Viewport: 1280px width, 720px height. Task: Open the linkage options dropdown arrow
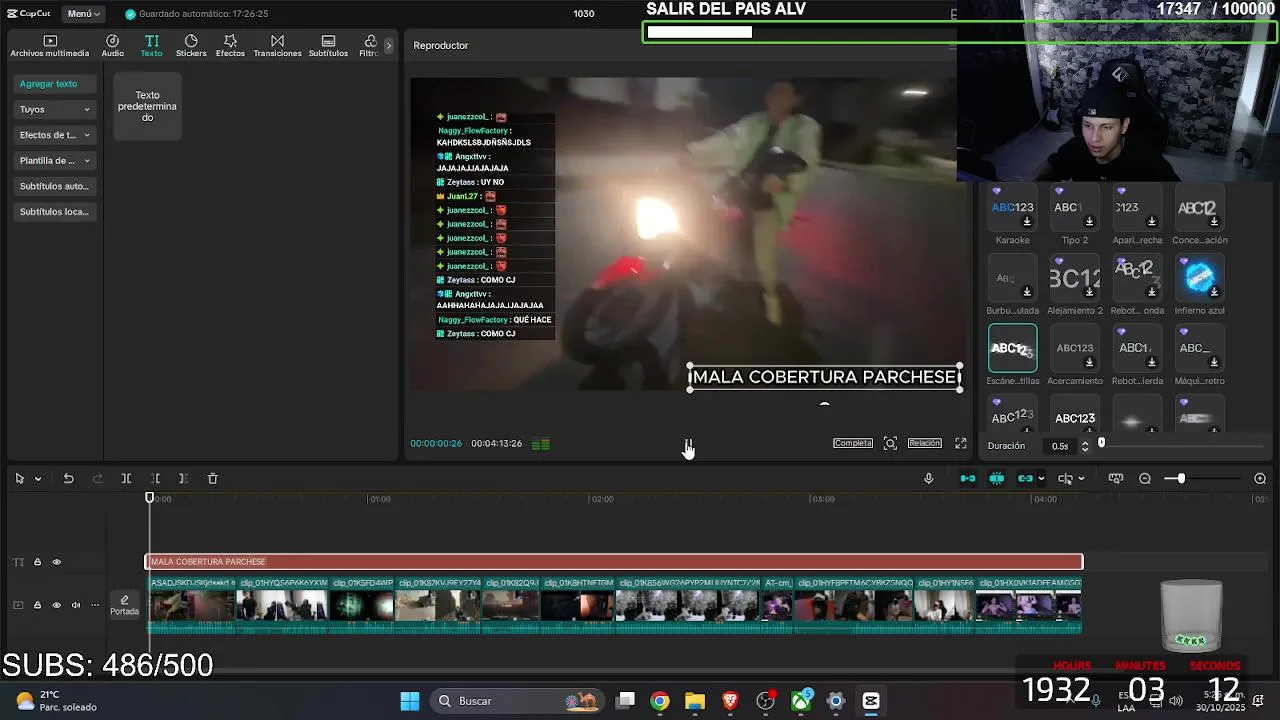pyautogui.click(x=1041, y=479)
